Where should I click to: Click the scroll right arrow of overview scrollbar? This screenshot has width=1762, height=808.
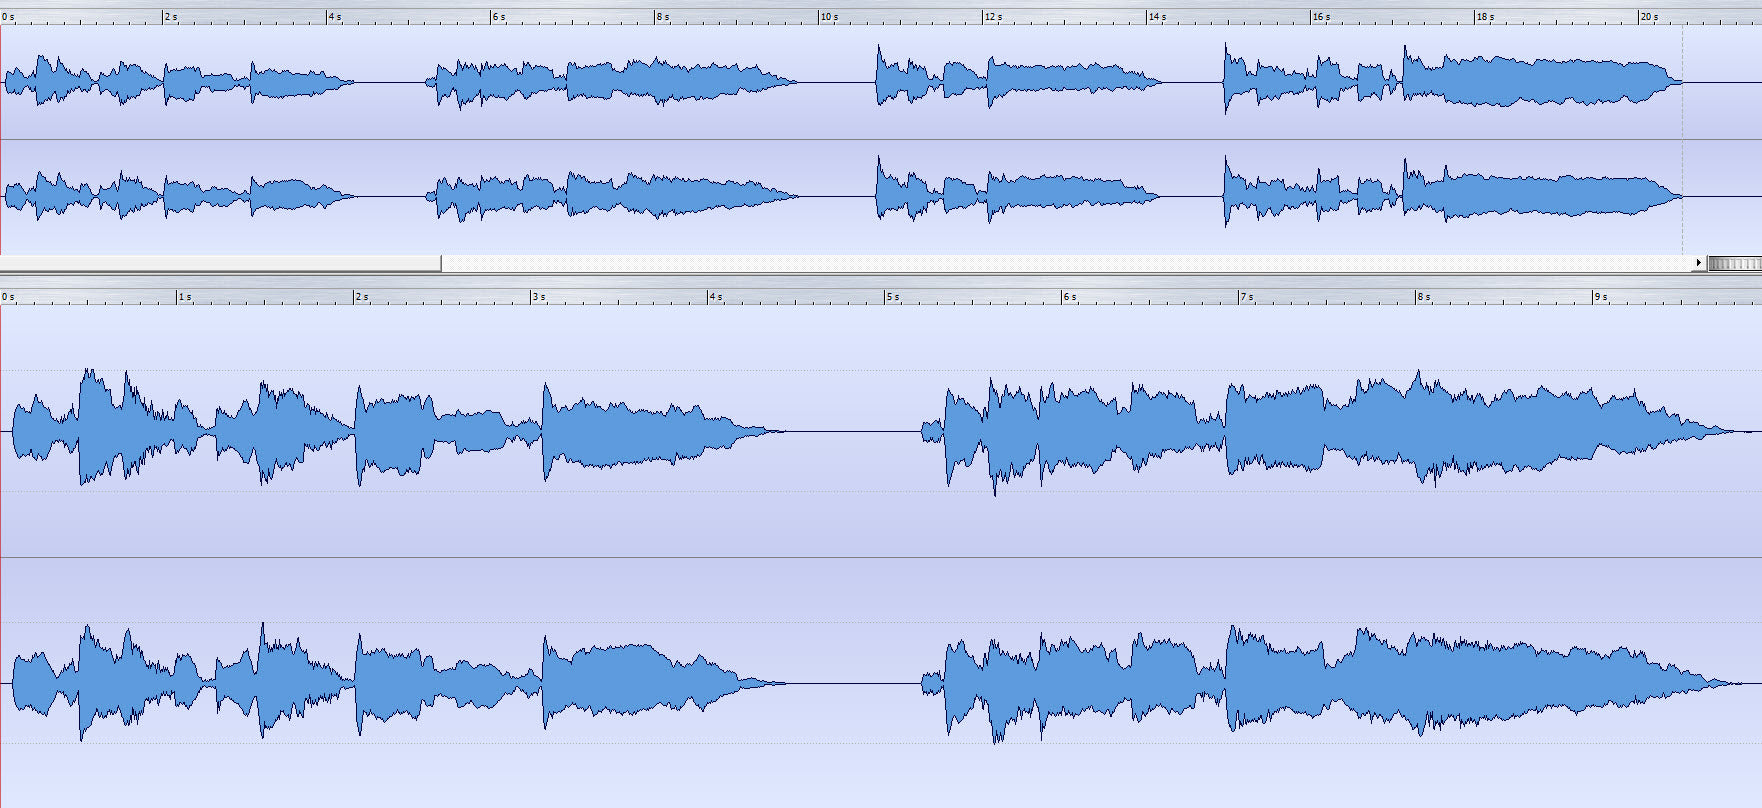(1698, 263)
